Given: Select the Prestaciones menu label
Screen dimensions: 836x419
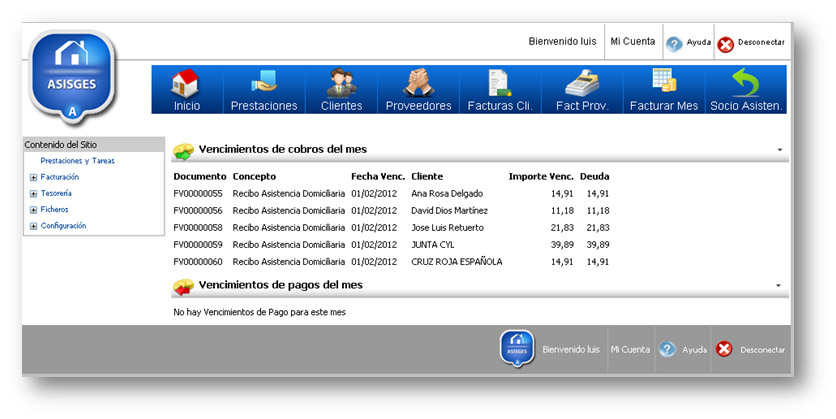Looking at the screenshot, I should pyautogui.click(x=264, y=106).
